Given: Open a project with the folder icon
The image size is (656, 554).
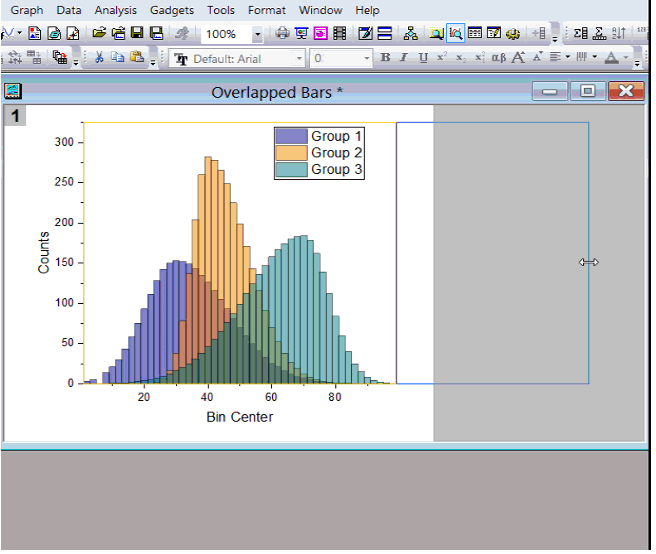Looking at the screenshot, I should click(99, 33).
